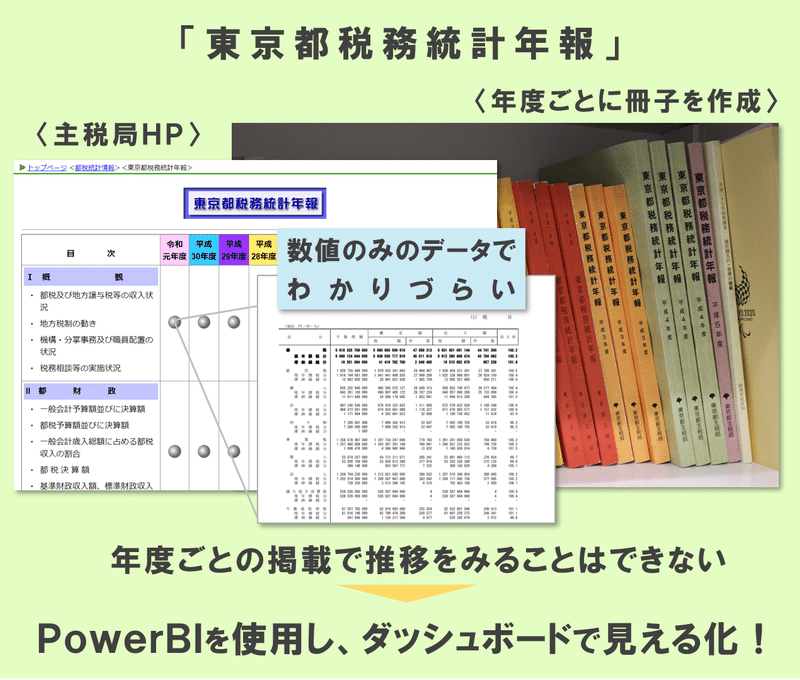
Task: Click 都税及び地方譲与税等の収入状況 item
Action: [x=96, y=301]
